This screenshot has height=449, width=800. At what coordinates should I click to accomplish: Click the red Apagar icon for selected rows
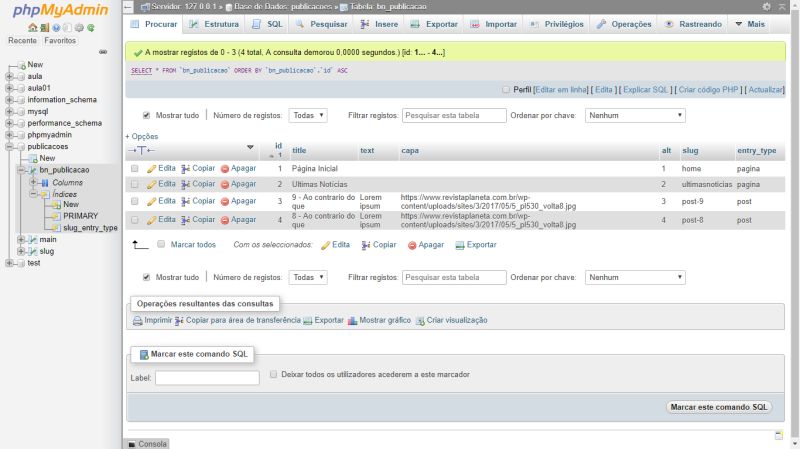(x=412, y=245)
